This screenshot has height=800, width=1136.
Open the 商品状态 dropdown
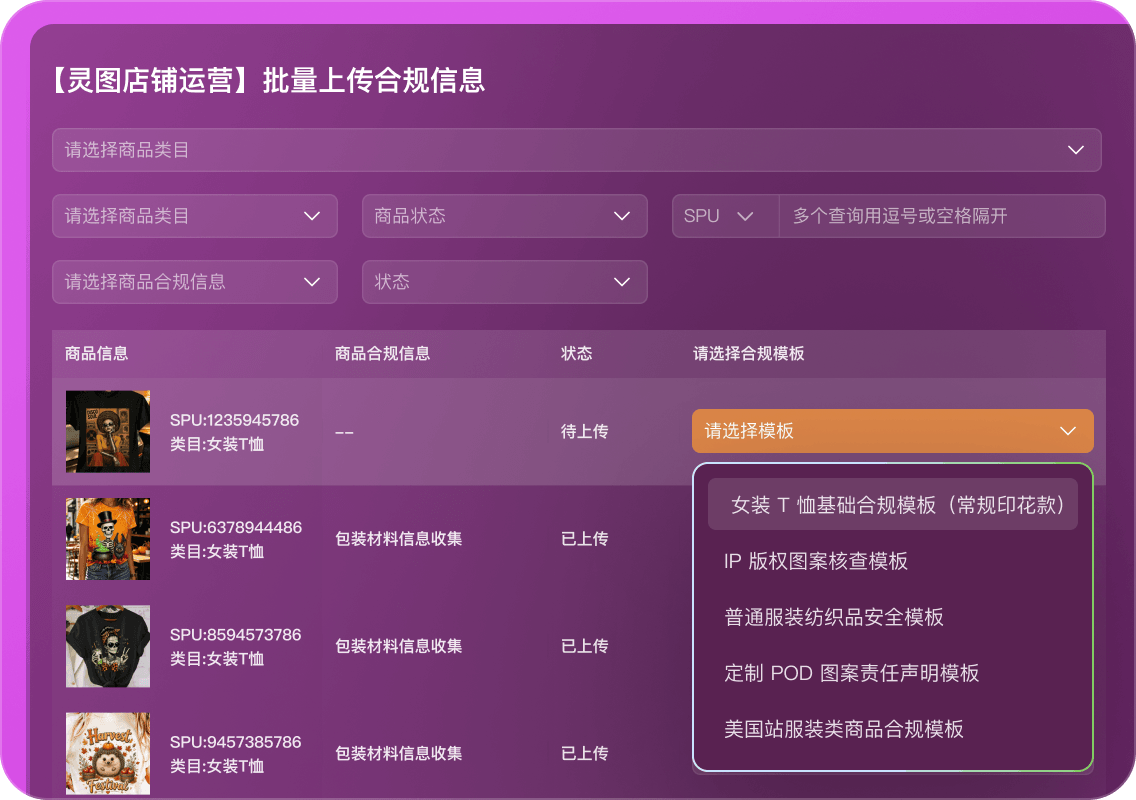click(x=504, y=216)
